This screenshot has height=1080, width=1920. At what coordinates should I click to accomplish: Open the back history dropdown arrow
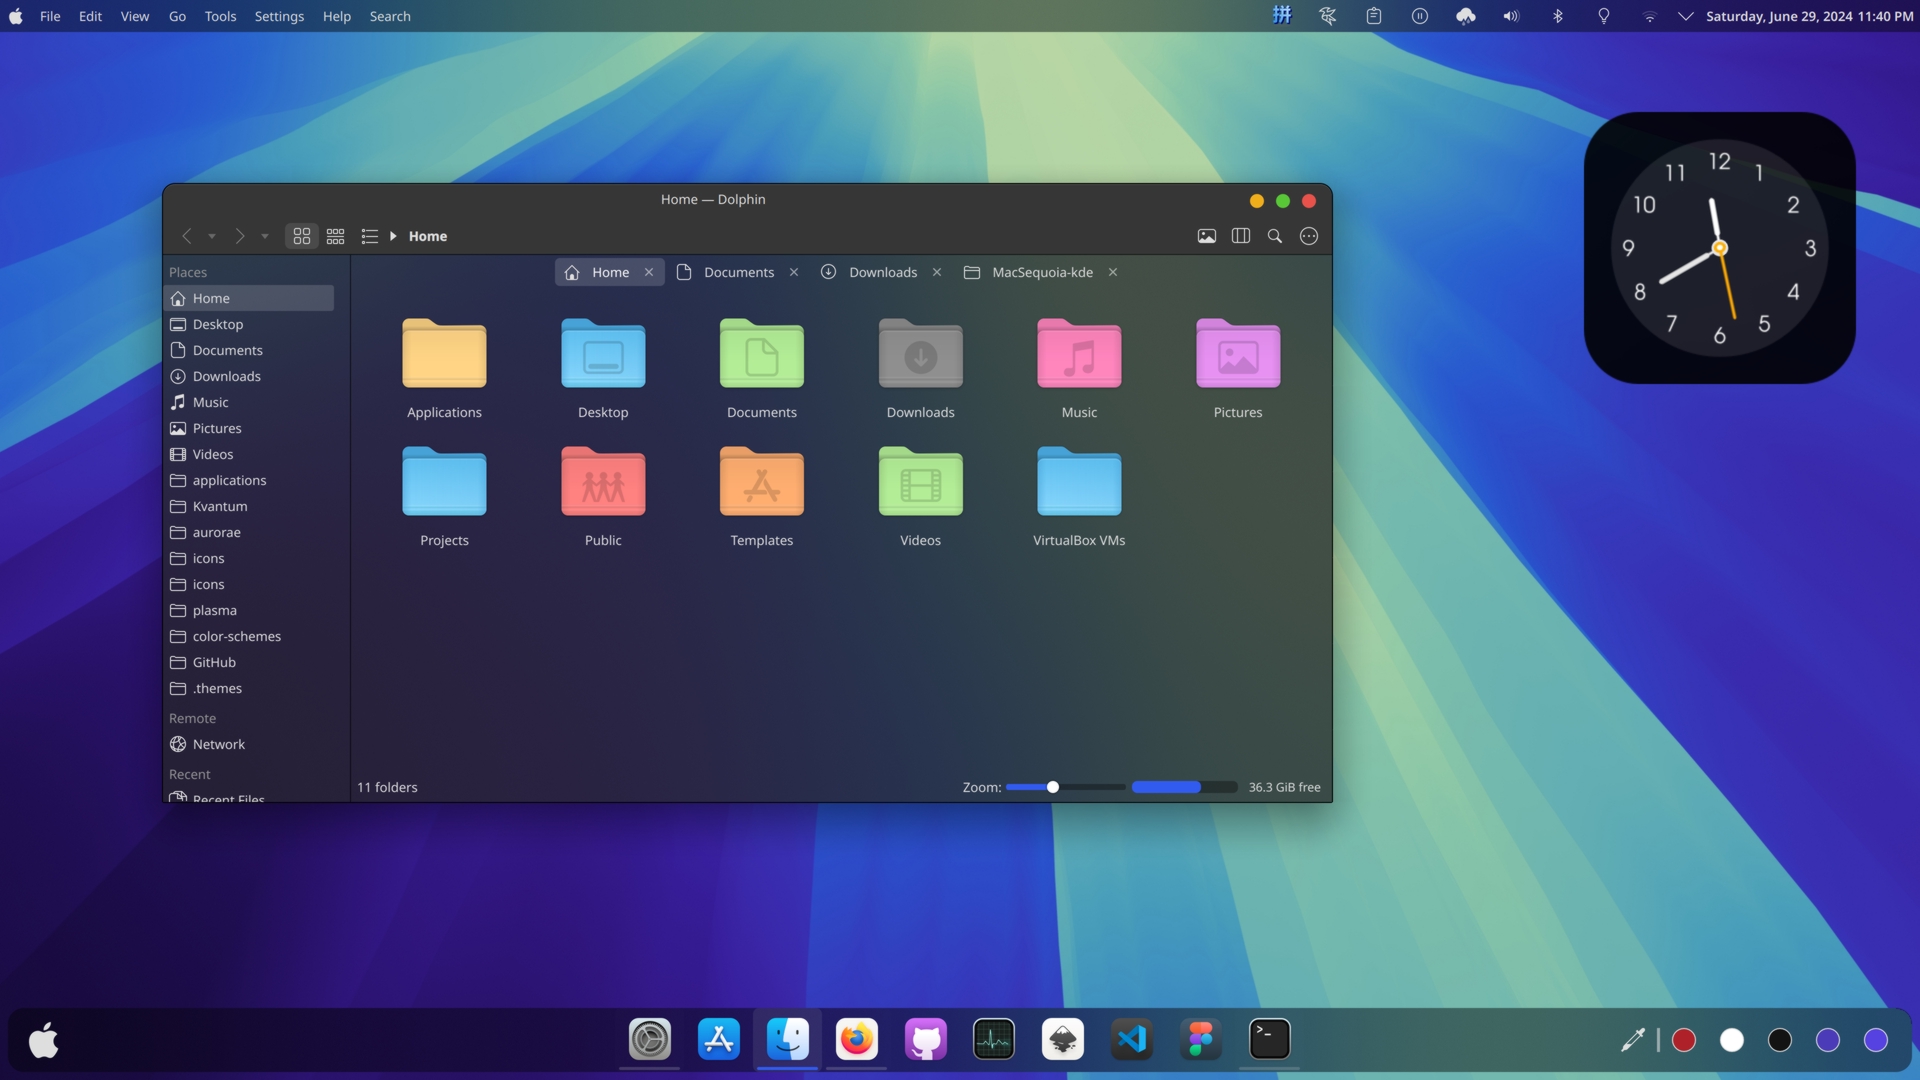[x=212, y=237]
